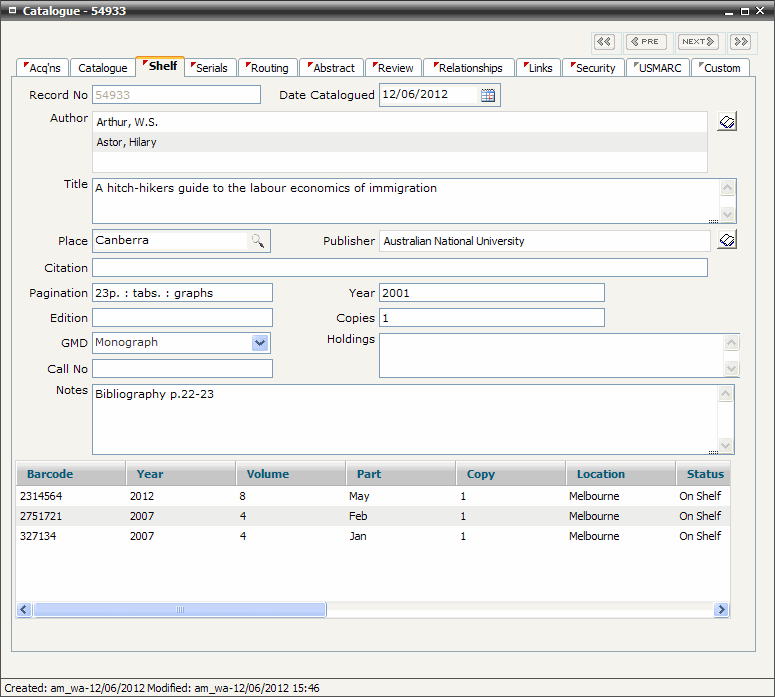775x697 pixels.
Task: Click into the Call No field
Action: pos(182,369)
